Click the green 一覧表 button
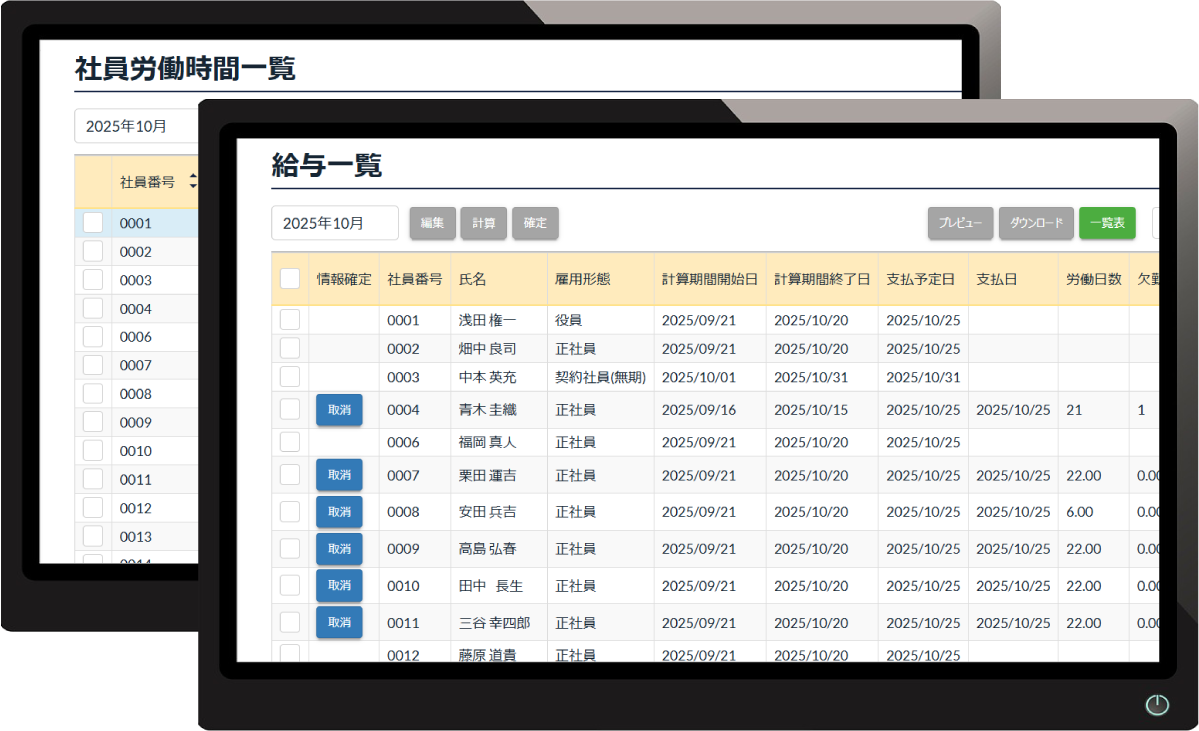Image resolution: width=1199 pixels, height=731 pixels. click(1107, 223)
